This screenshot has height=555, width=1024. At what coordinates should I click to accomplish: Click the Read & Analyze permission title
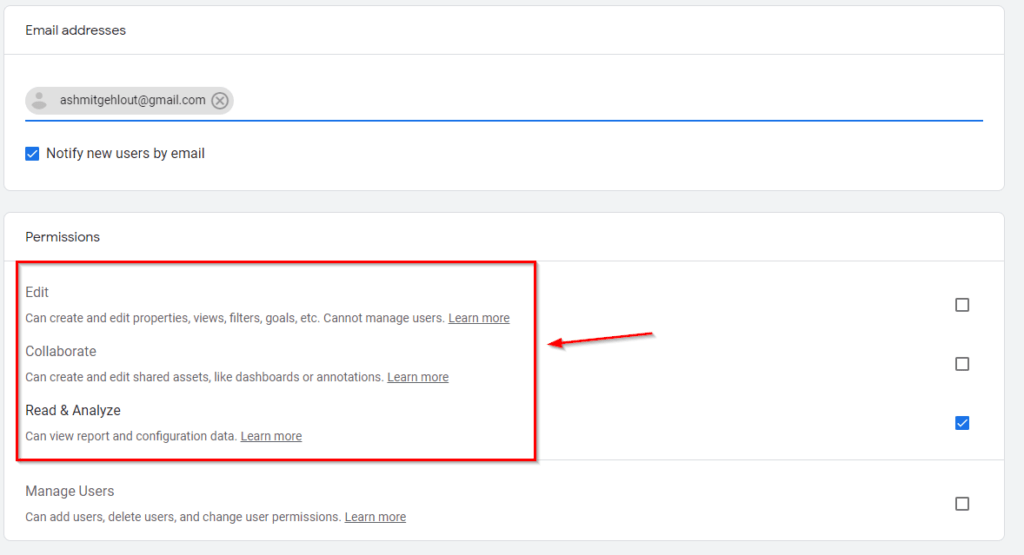pyautogui.click(x=73, y=410)
